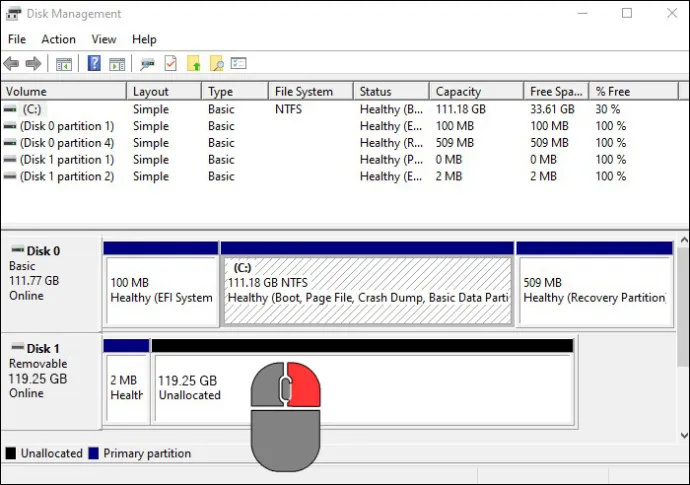Sort by the % Free column header
Viewport: 690px width, 485px height.
tap(634, 92)
